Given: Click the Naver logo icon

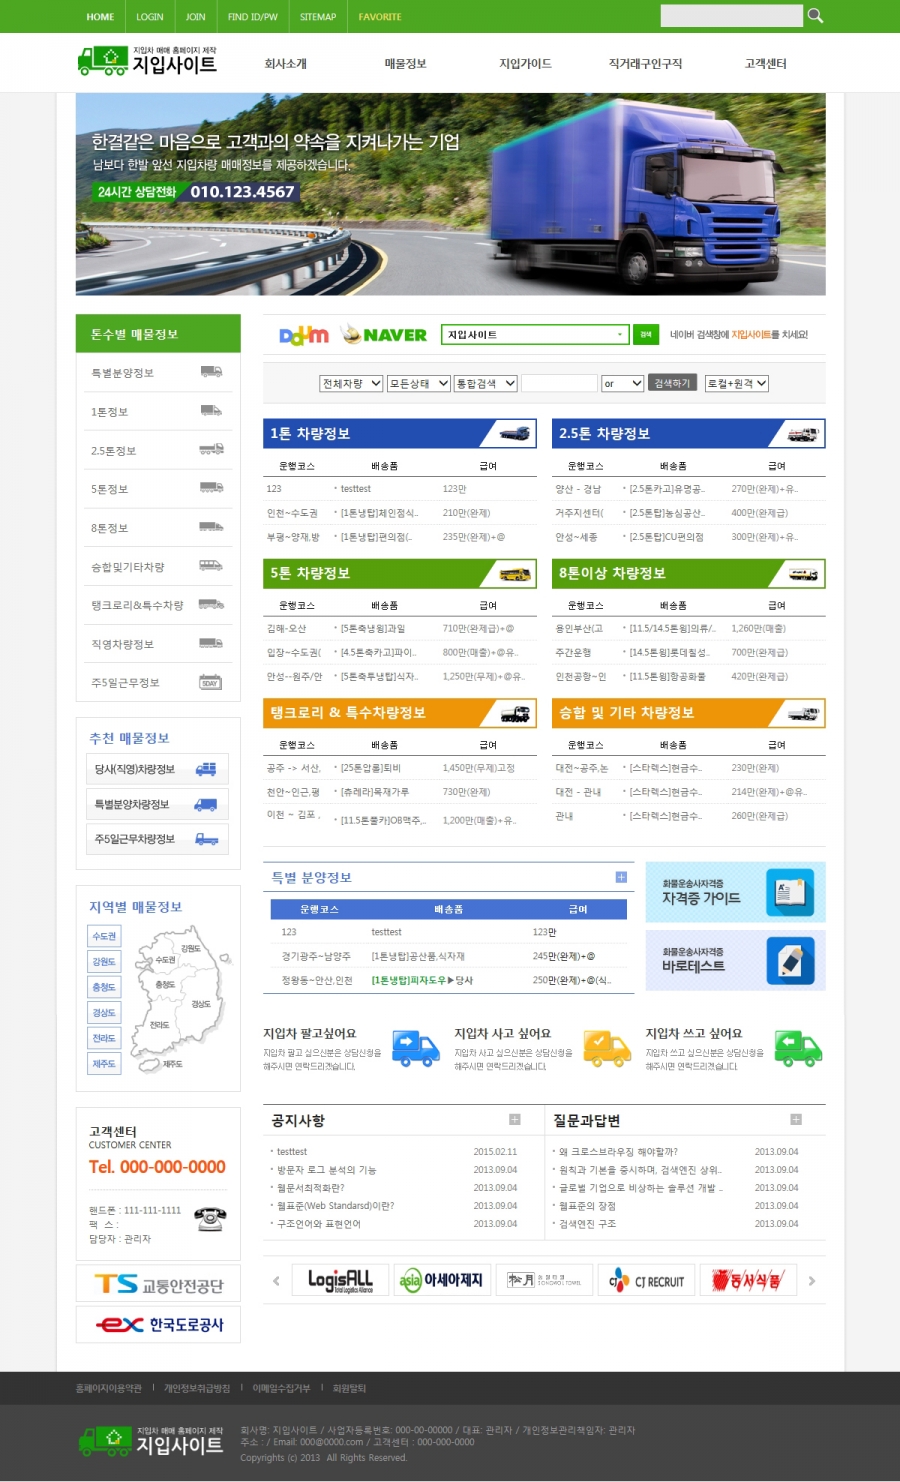Looking at the screenshot, I should pyautogui.click(x=384, y=335).
